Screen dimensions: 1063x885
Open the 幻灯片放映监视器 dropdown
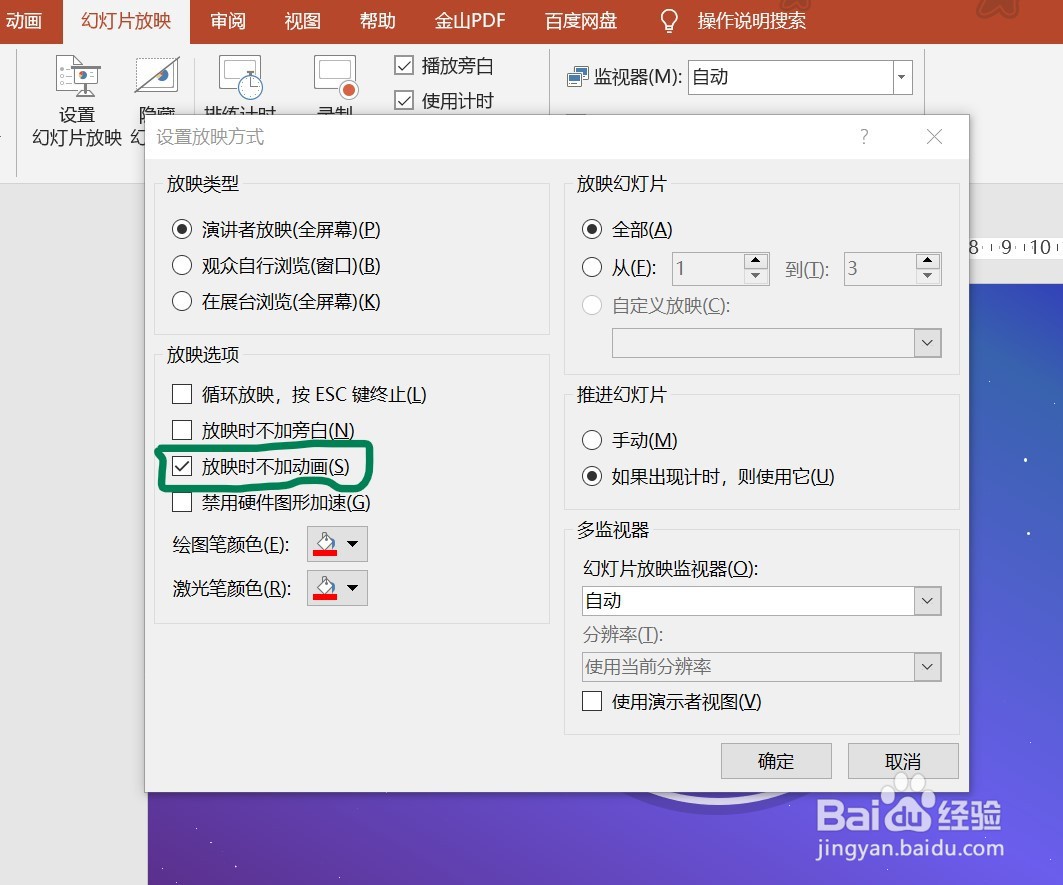point(927,601)
